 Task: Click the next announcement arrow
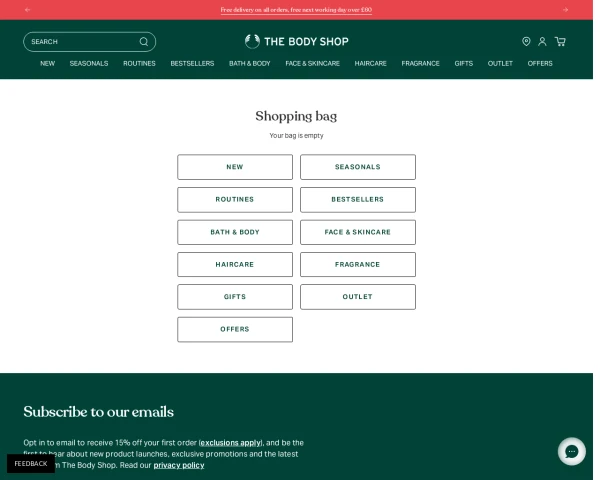[566, 10]
